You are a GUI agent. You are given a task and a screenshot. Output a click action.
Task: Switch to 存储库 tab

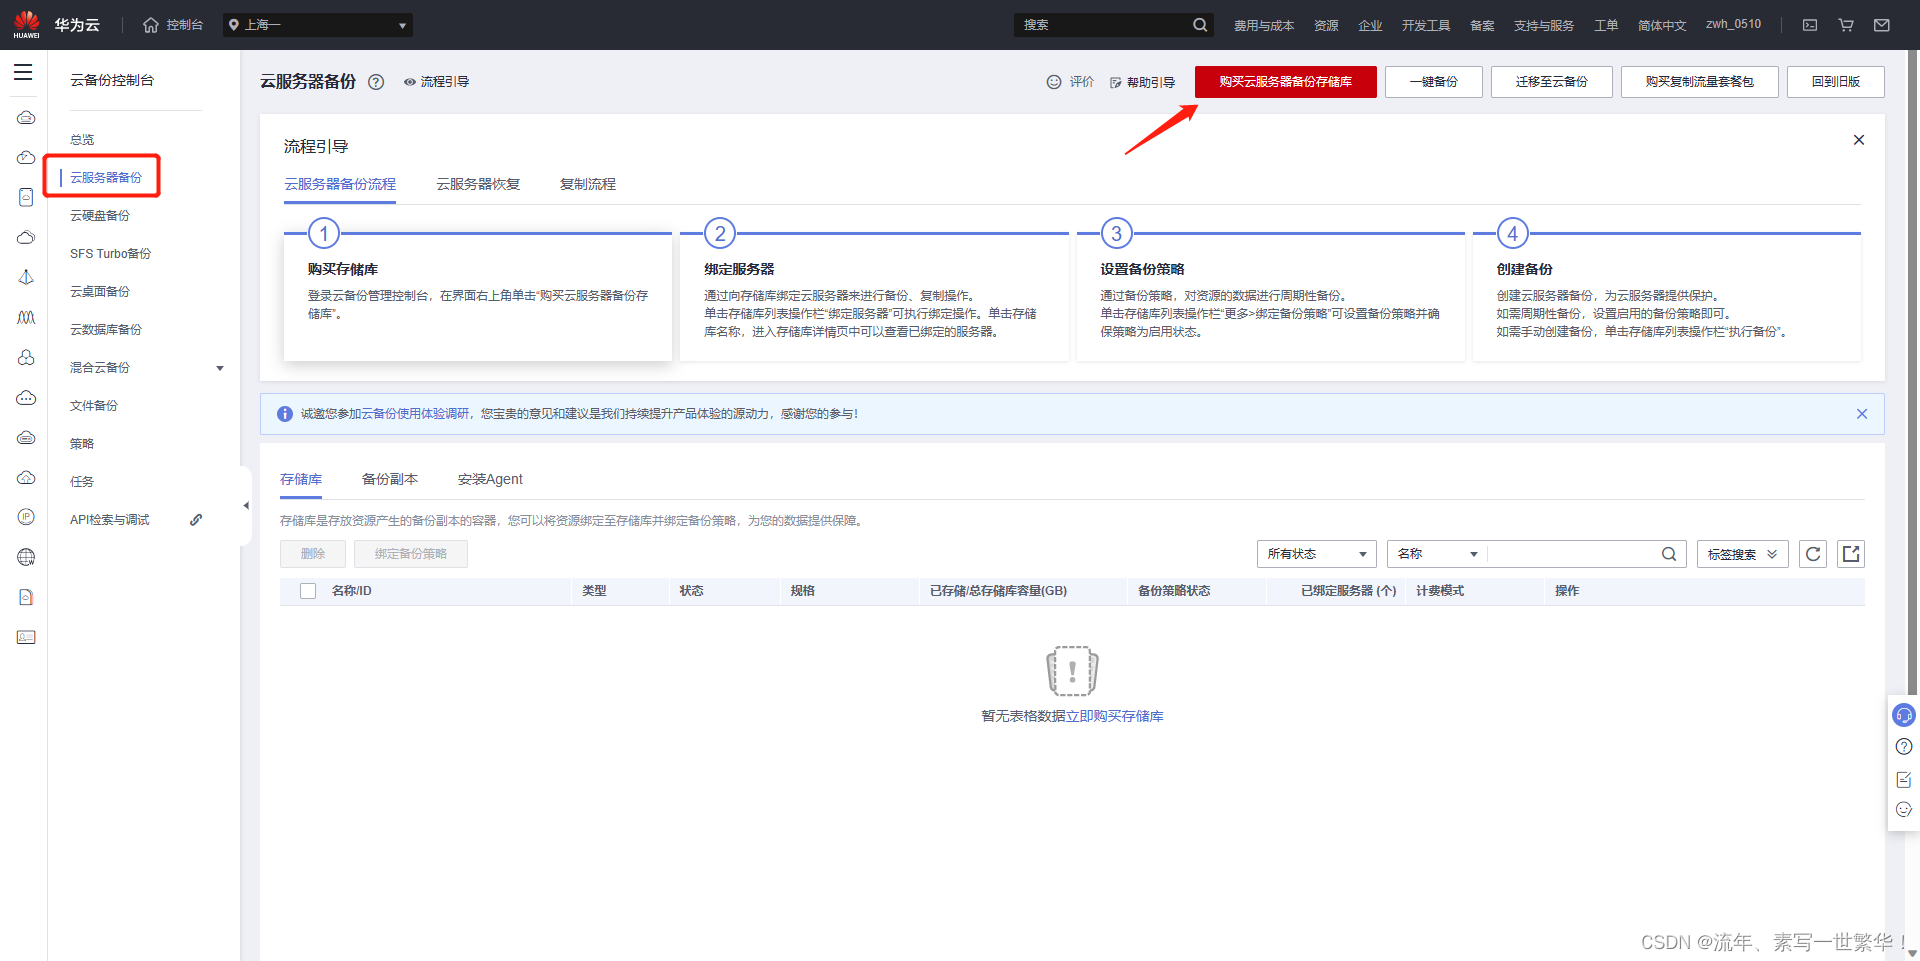pyautogui.click(x=301, y=480)
